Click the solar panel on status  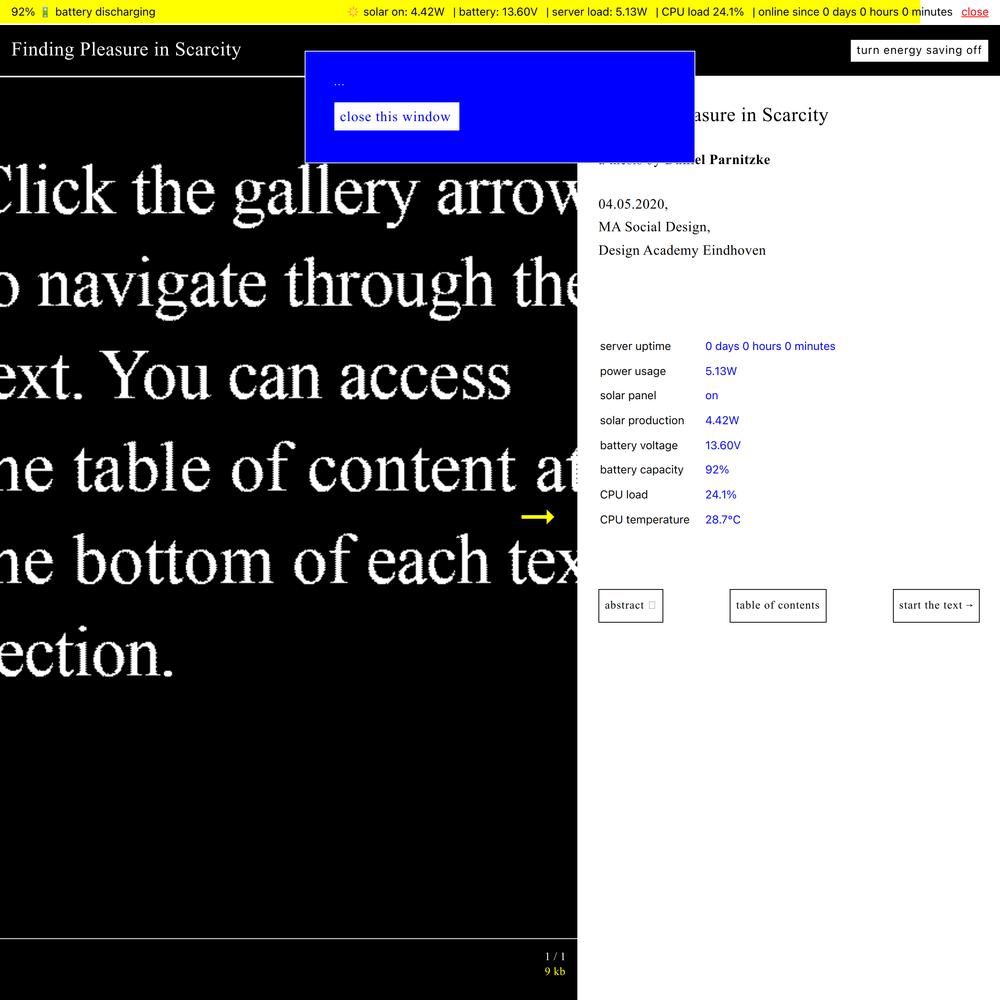711,396
